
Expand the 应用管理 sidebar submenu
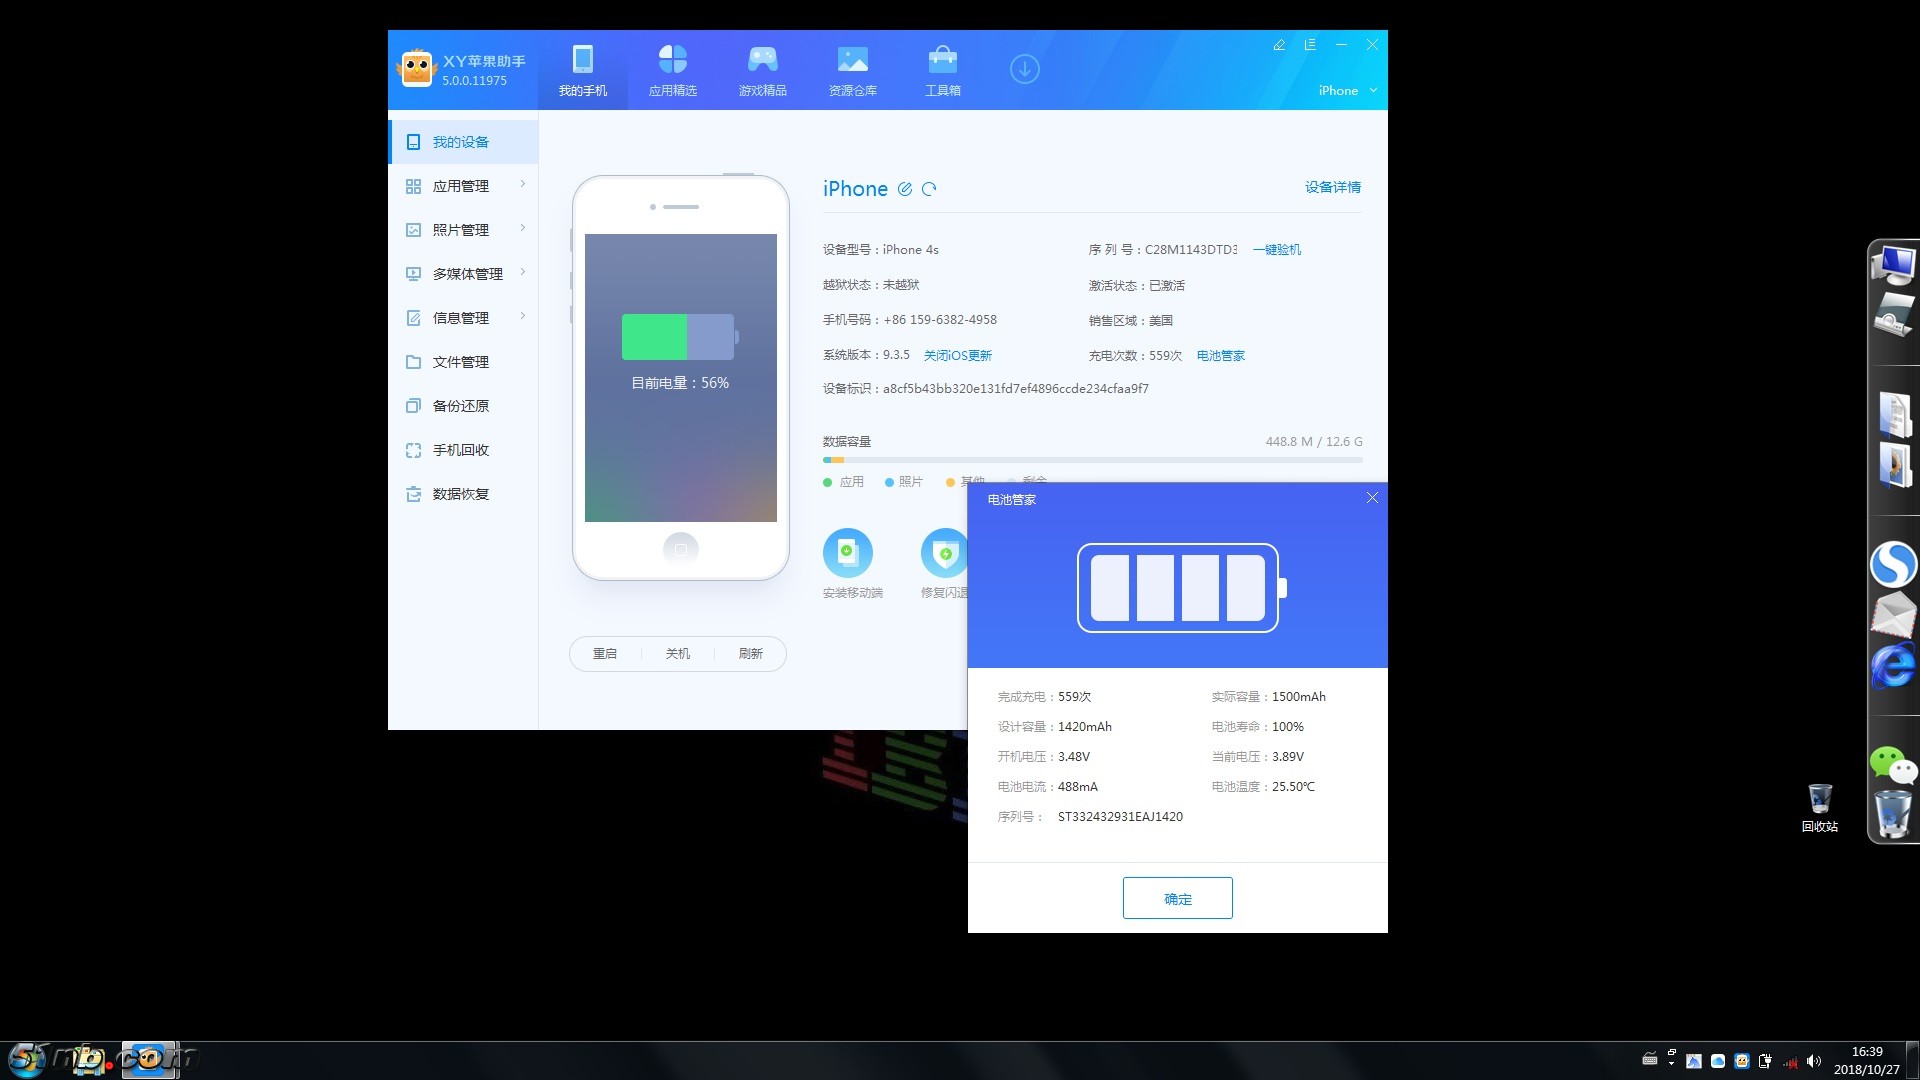click(522, 185)
